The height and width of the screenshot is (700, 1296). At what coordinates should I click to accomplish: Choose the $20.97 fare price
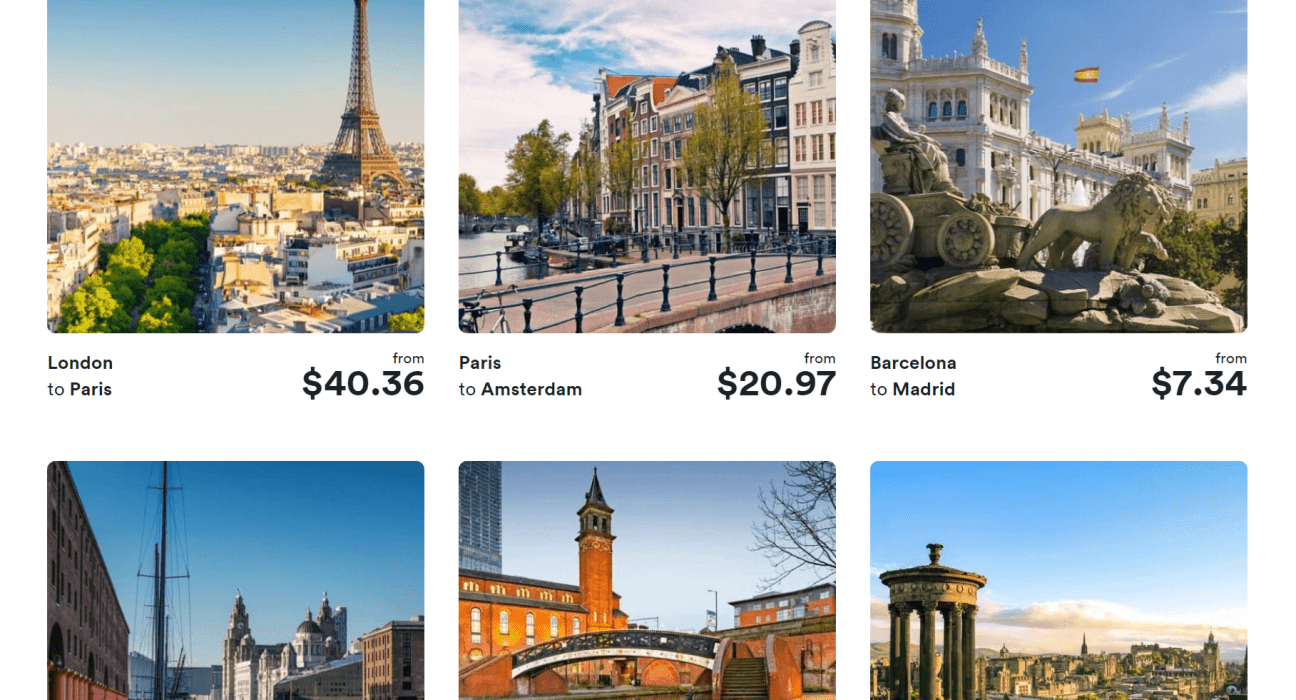776,383
